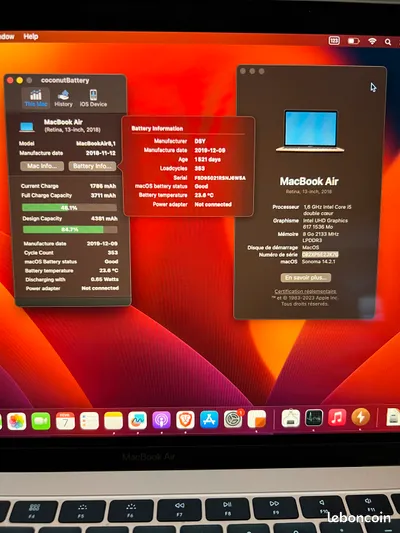This screenshot has height=533, width=400.
Task: Click the 48.1% current charge bar
Action: point(69,207)
